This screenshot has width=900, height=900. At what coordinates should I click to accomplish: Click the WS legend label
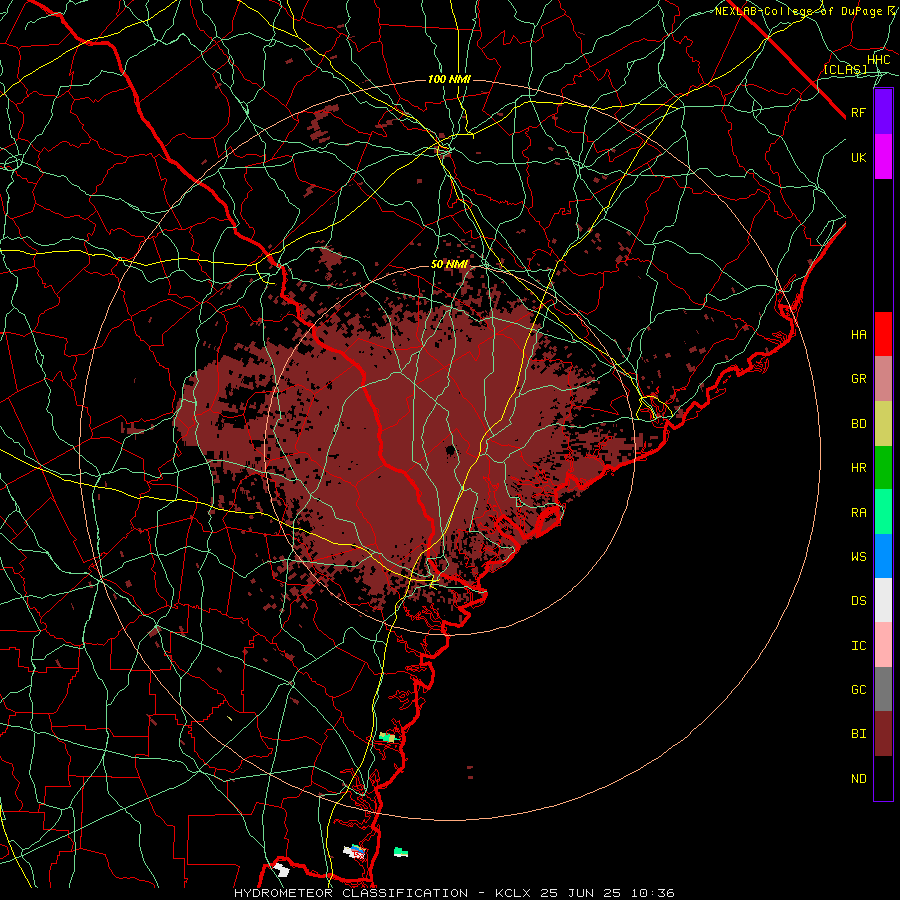pos(859,556)
